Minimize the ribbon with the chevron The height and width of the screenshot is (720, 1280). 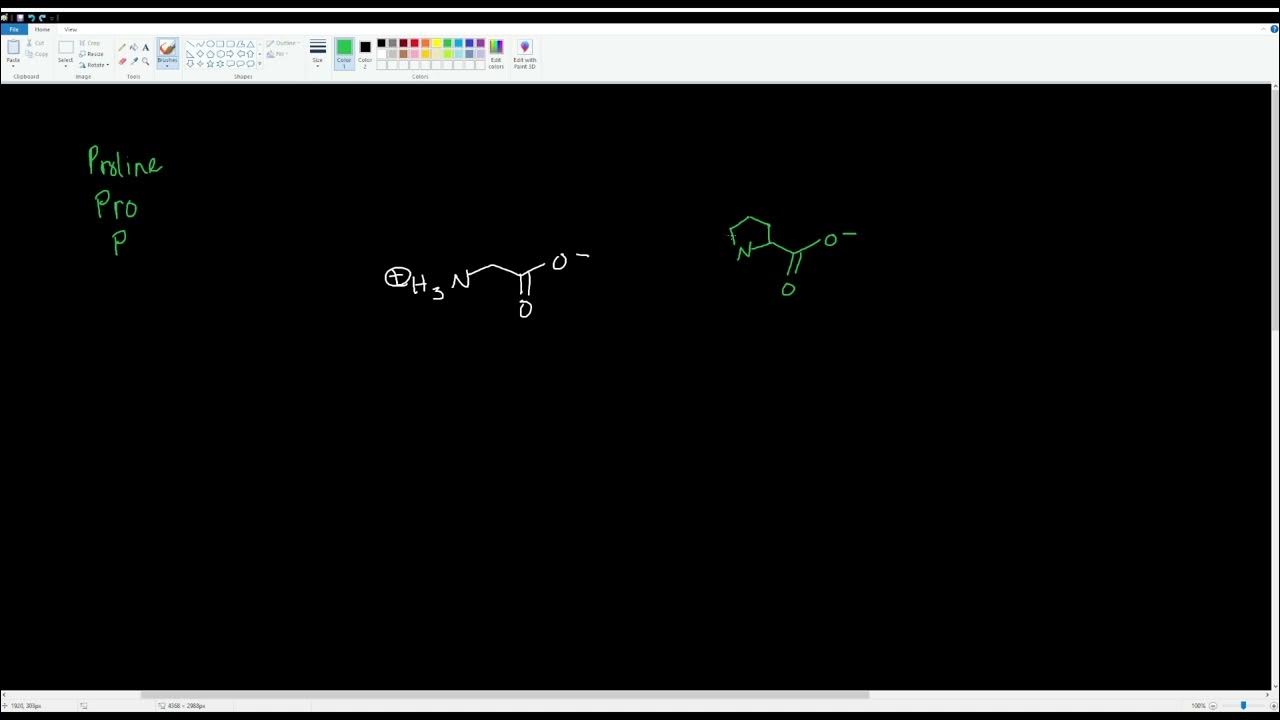click(x=1262, y=29)
